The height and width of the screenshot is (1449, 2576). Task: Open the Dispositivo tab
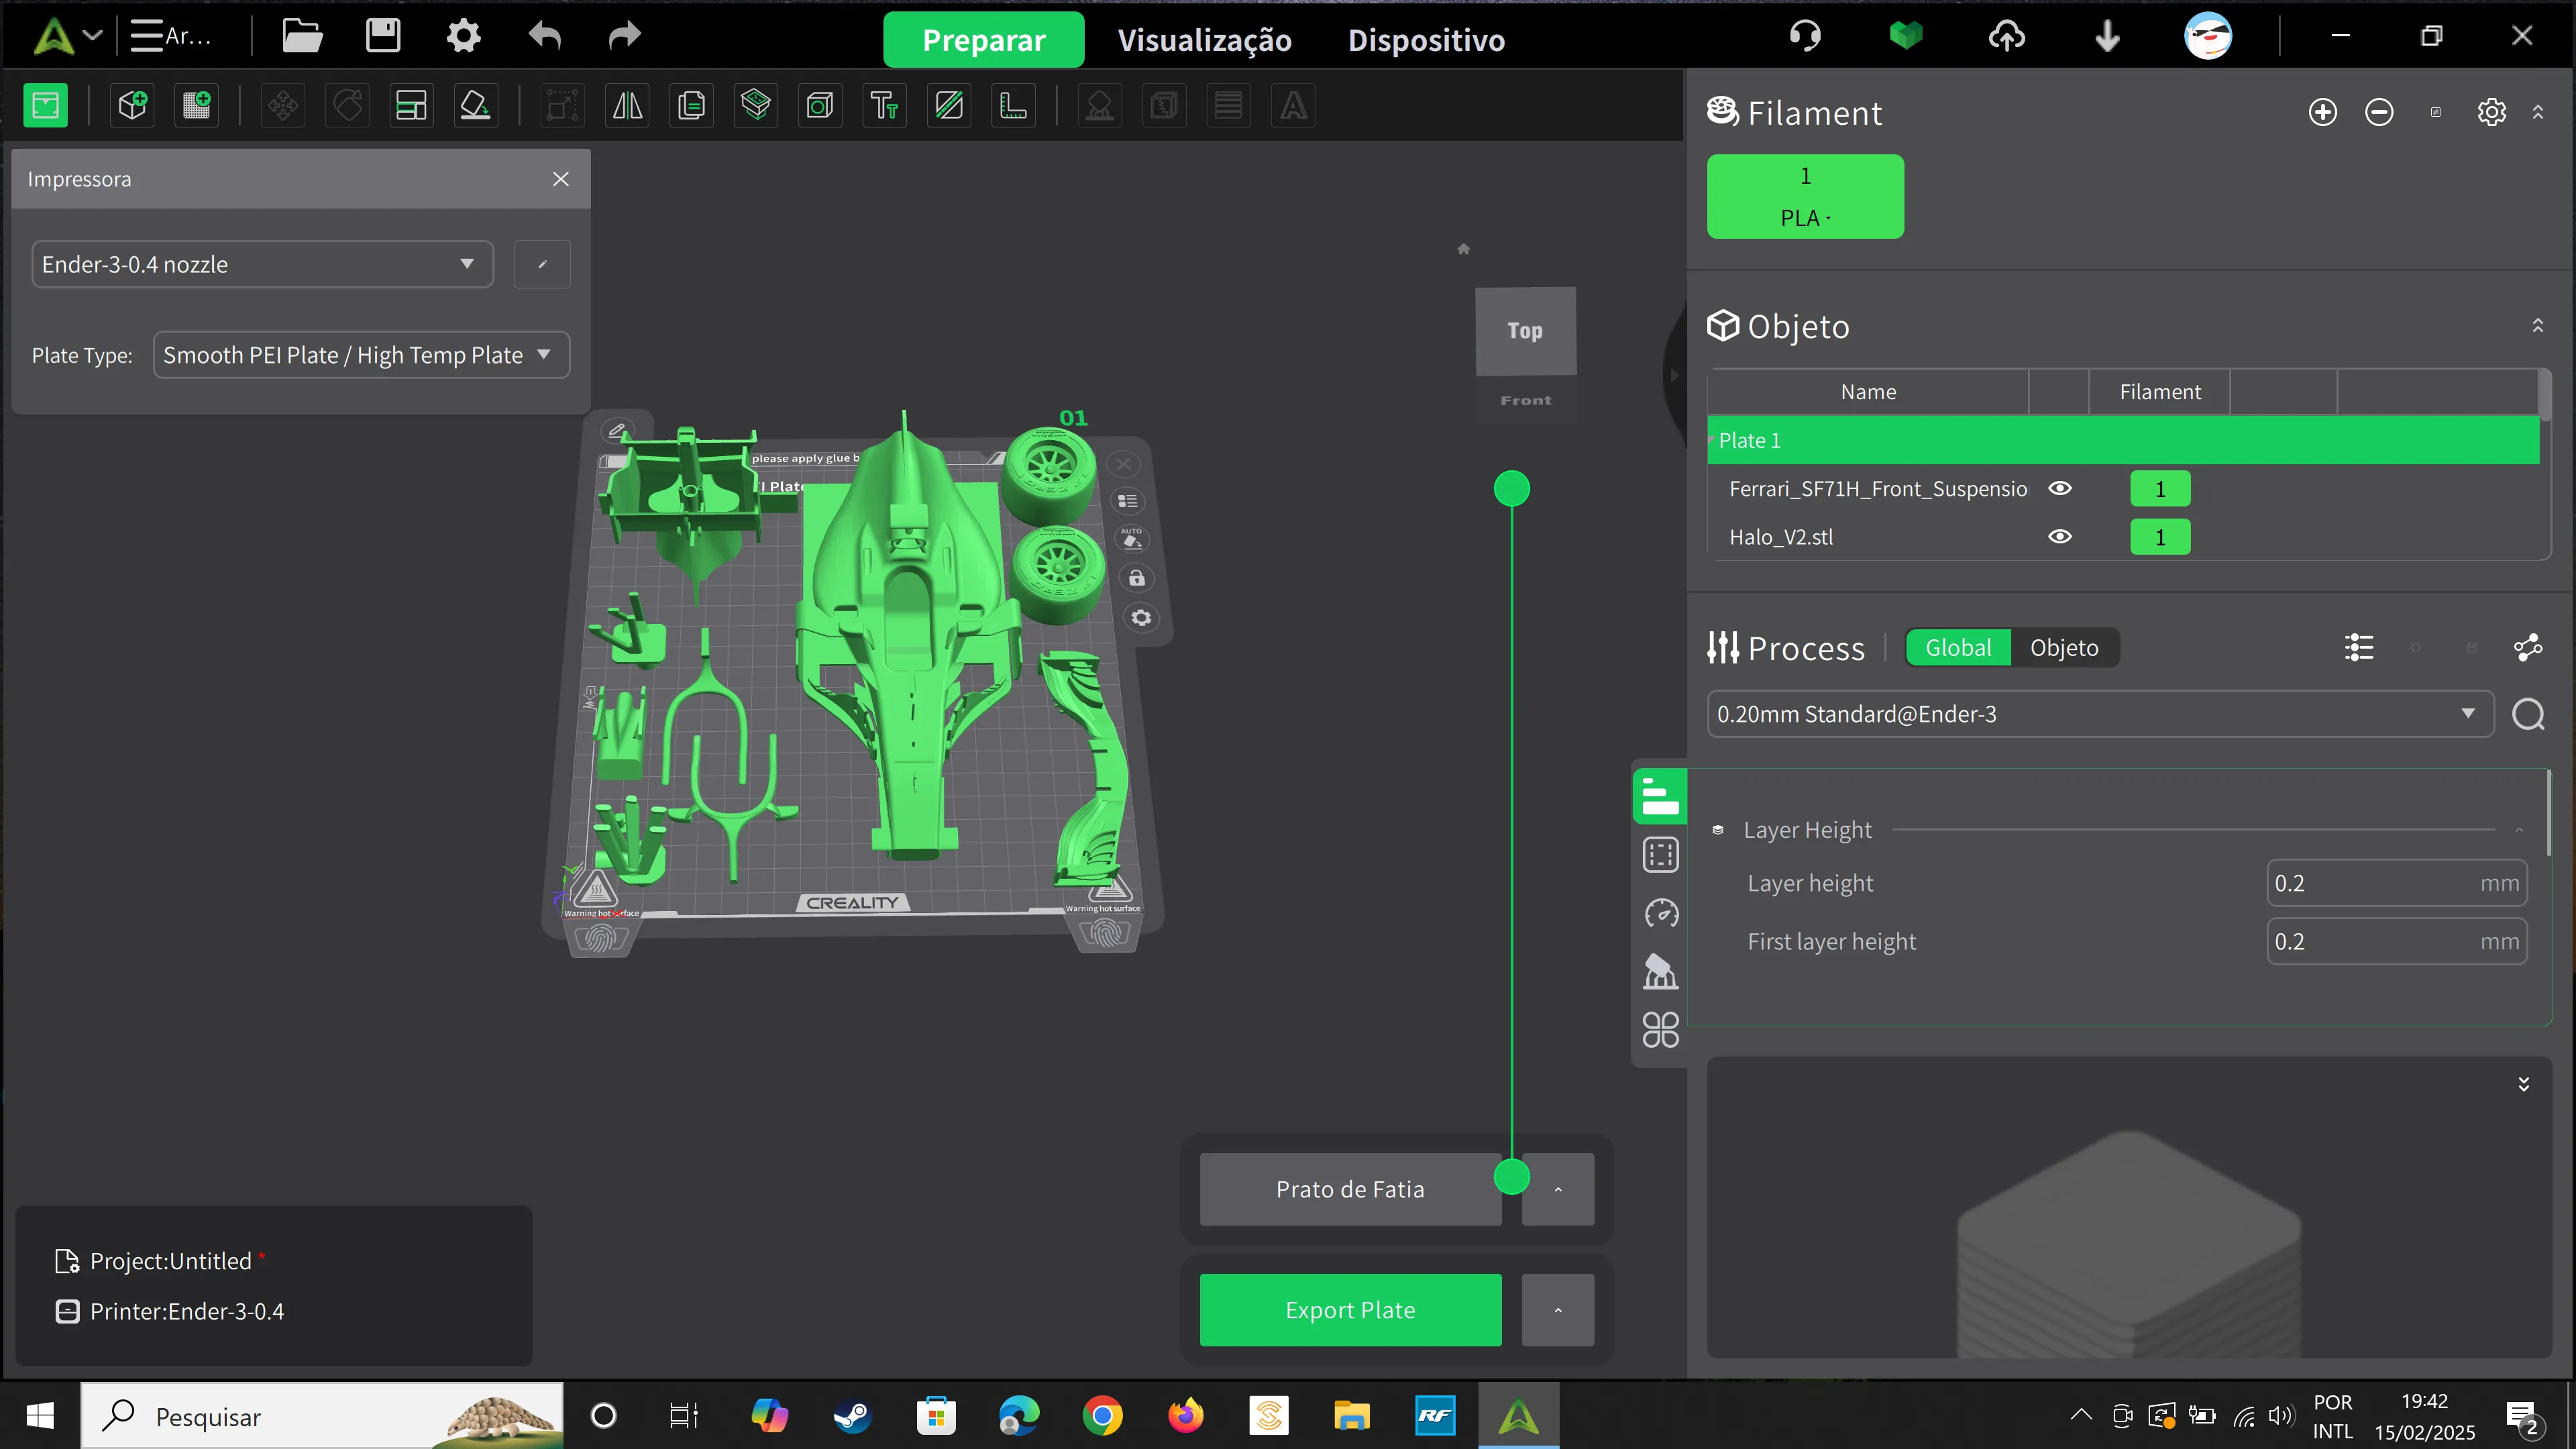point(1425,40)
